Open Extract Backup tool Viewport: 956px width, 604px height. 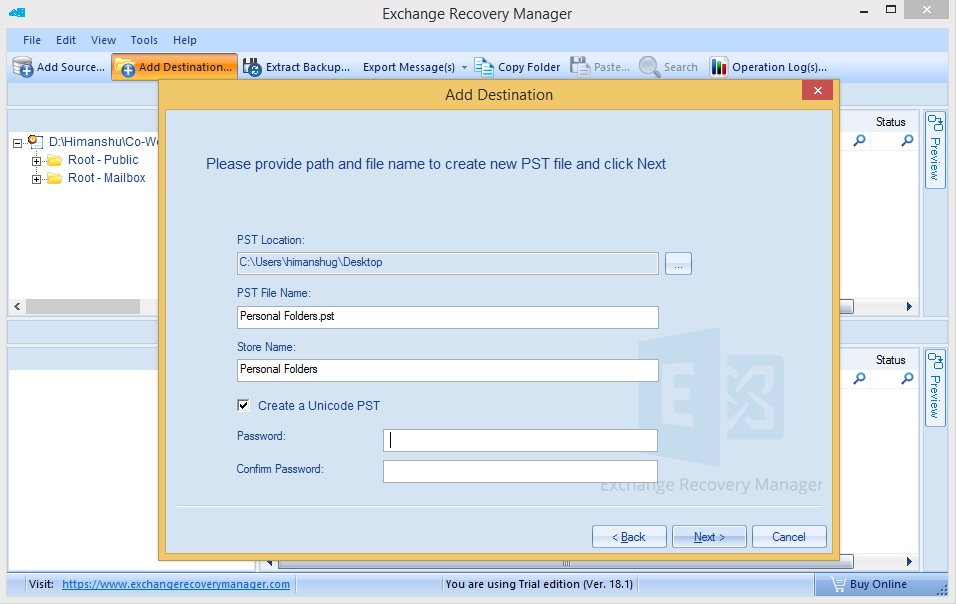coord(296,67)
